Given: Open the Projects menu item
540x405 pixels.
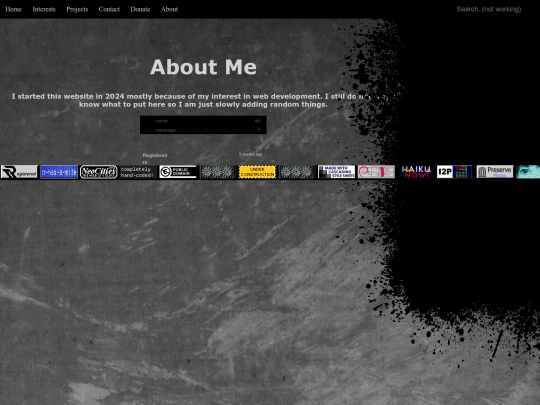Looking at the screenshot, I should tap(77, 9).
